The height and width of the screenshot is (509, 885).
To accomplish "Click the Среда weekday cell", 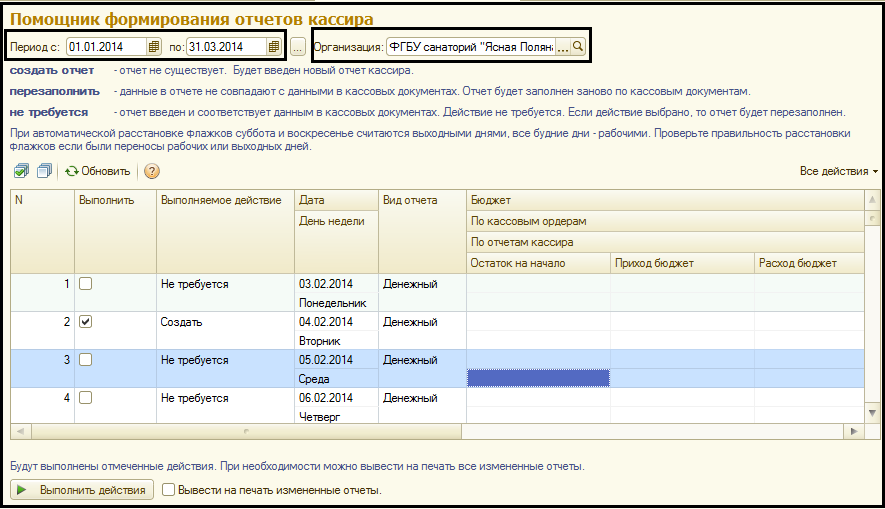I will tap(336, 379).
